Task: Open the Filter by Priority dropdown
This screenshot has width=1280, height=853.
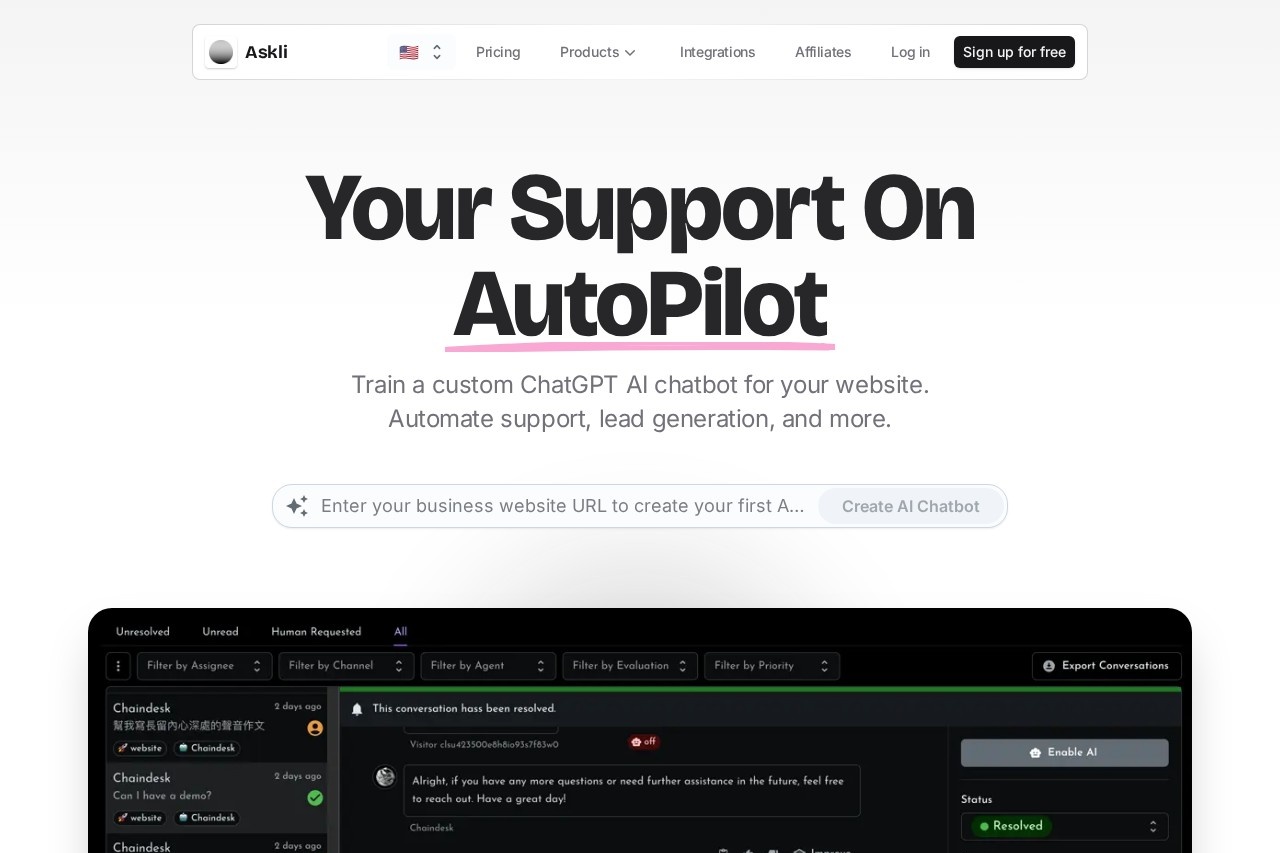Action: coord(772,666)
